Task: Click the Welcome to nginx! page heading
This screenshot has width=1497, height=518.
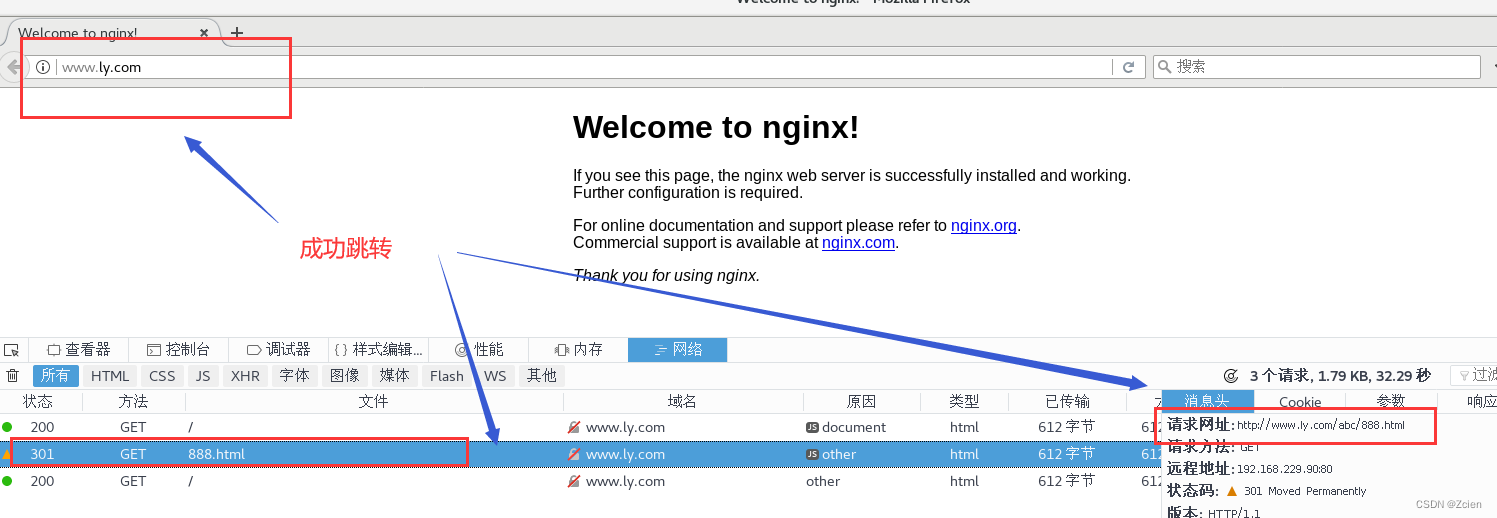Action: click(716, 127)
